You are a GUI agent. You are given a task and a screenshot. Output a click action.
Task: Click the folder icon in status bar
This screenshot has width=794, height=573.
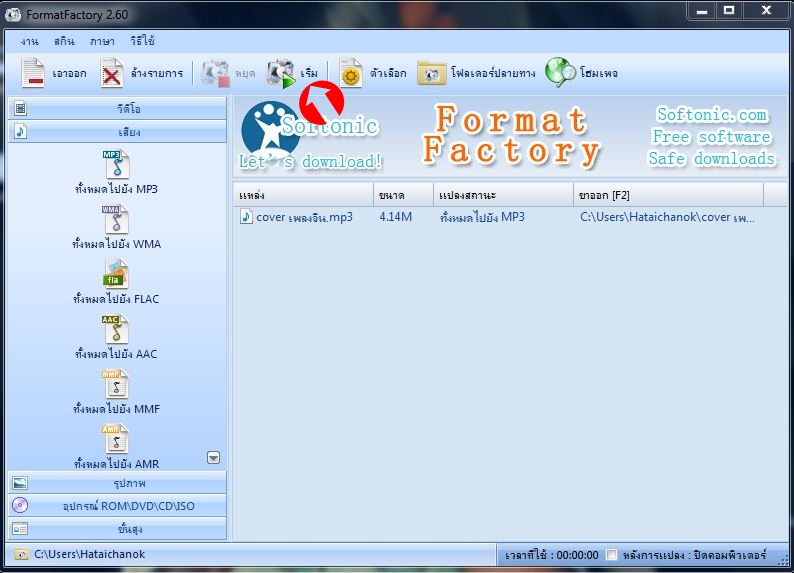click(21, 554)
